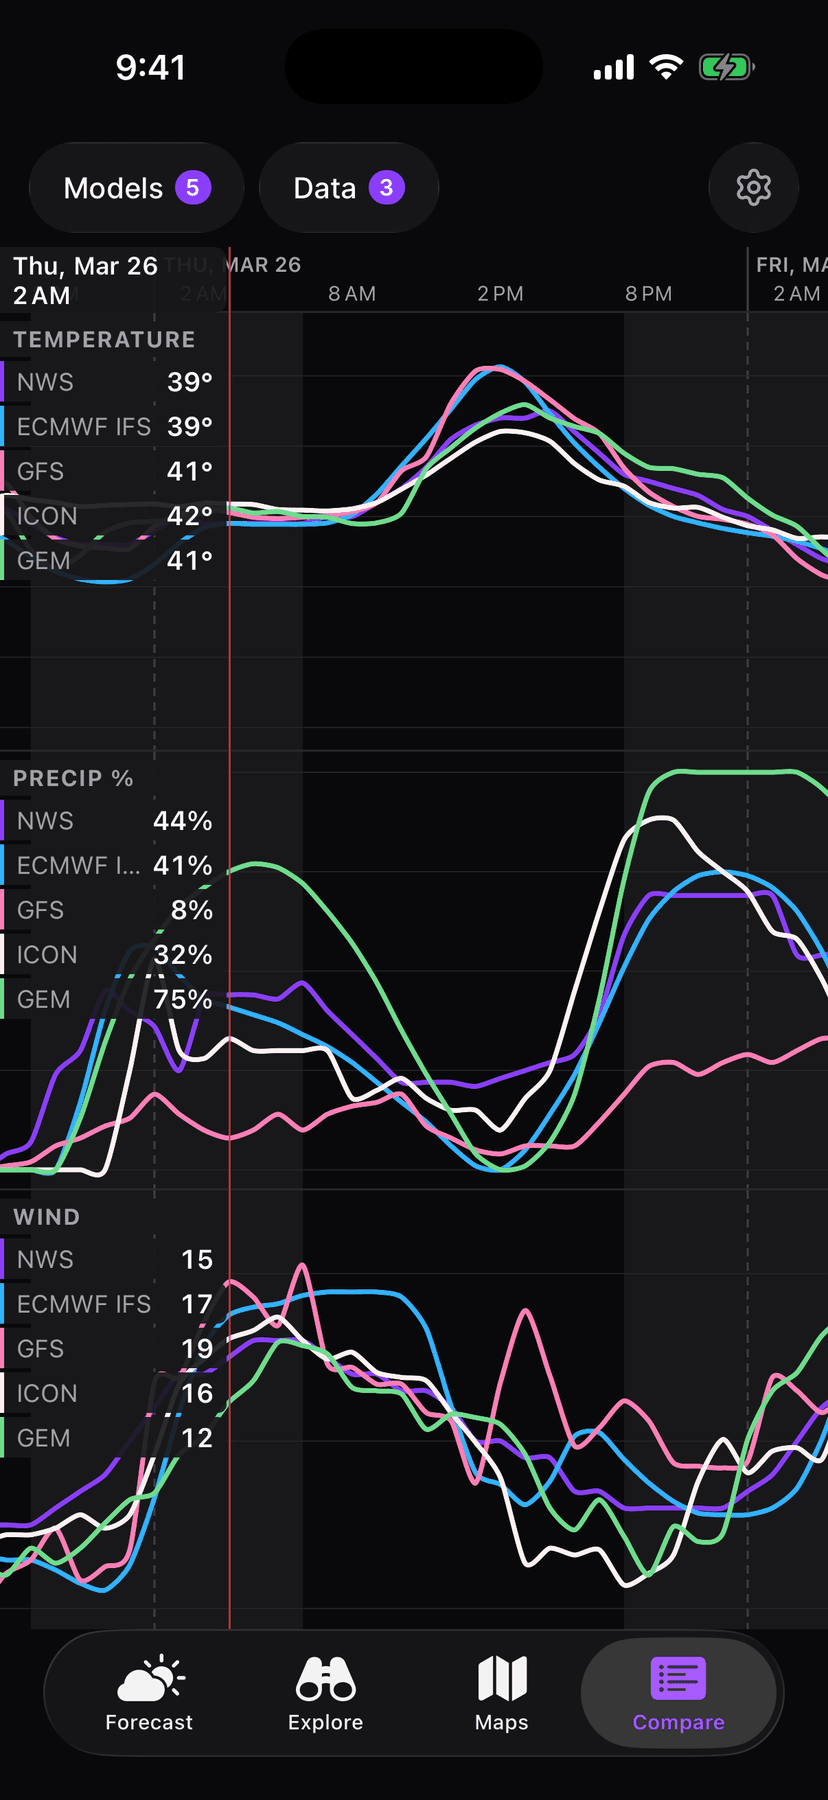Tap the Wi-Fi status icon
Image resolution: width=828 pixels, height=1800 pixels.
[x=665, y=67]
